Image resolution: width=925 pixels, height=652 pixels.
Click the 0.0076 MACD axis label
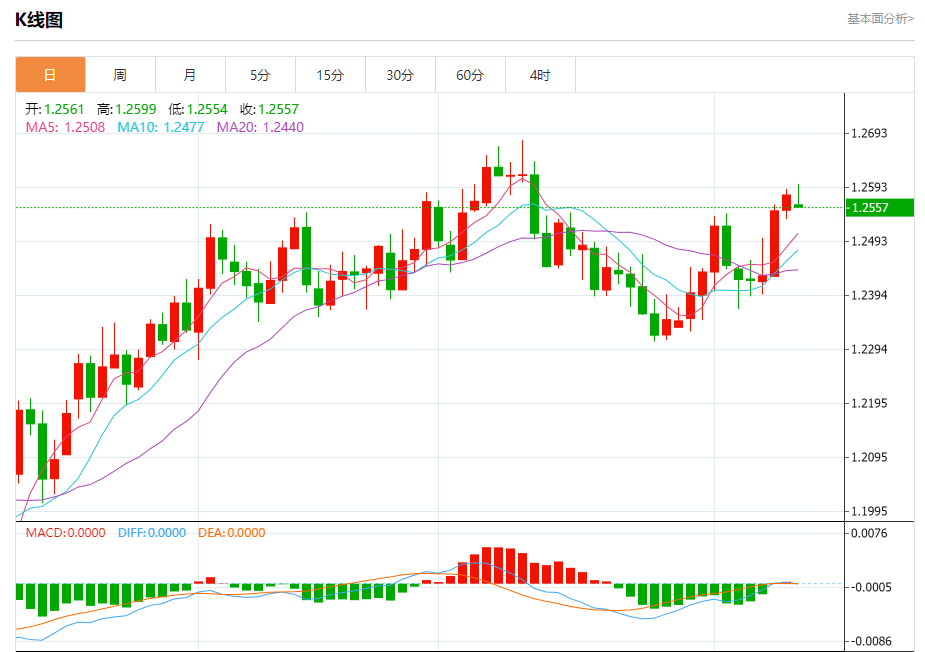[x=869, y=533]
